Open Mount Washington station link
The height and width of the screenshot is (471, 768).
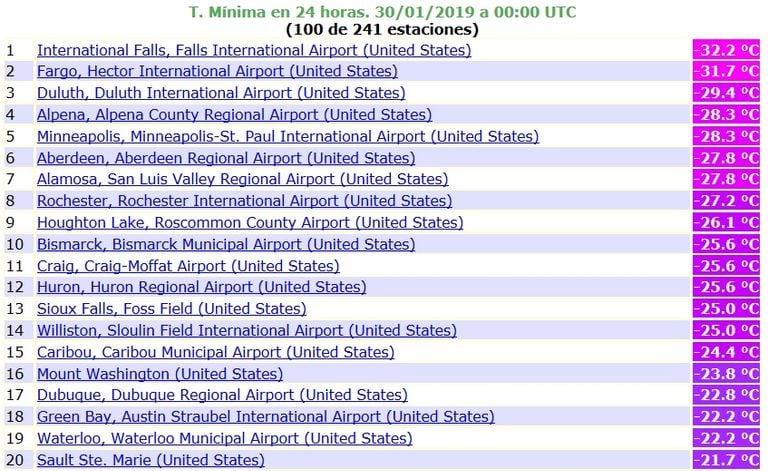(160, 374)
